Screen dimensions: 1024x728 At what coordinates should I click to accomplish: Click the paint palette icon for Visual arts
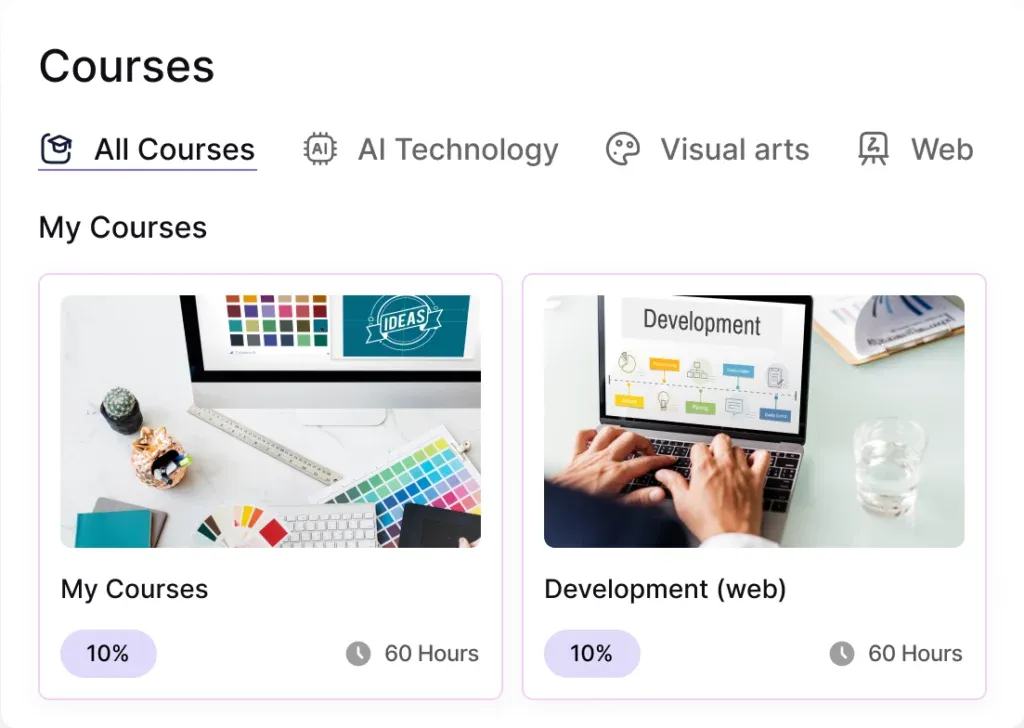coord(622,150)
